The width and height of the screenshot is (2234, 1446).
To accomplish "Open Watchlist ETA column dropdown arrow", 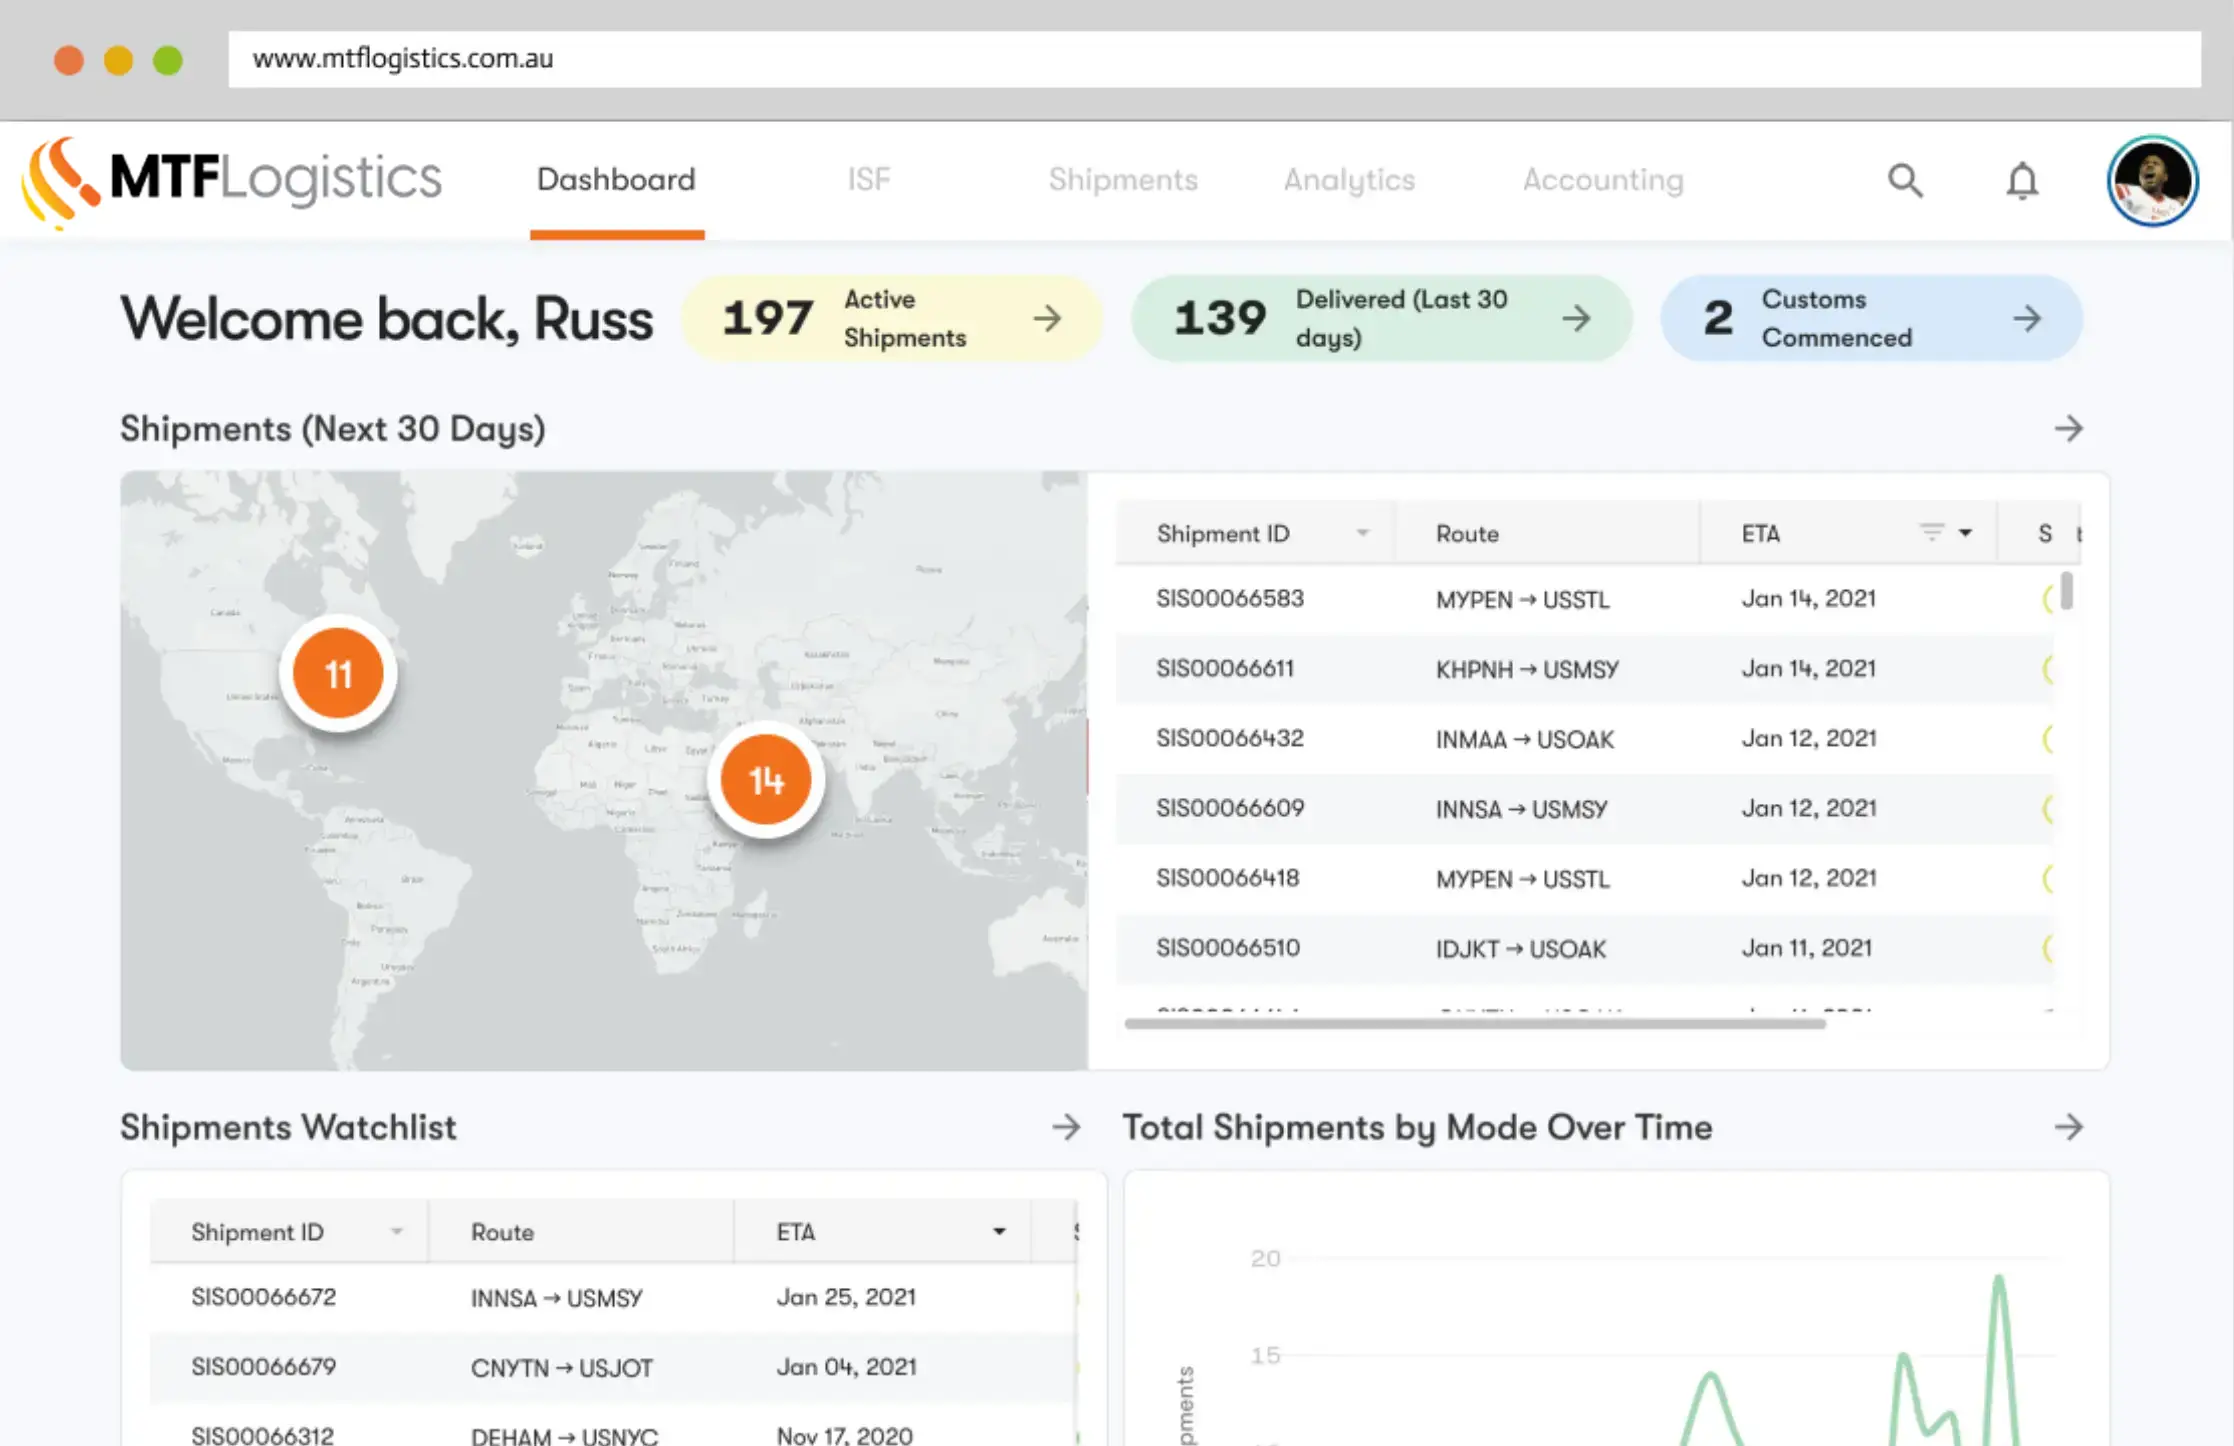I will click(x=998, y=1231).
